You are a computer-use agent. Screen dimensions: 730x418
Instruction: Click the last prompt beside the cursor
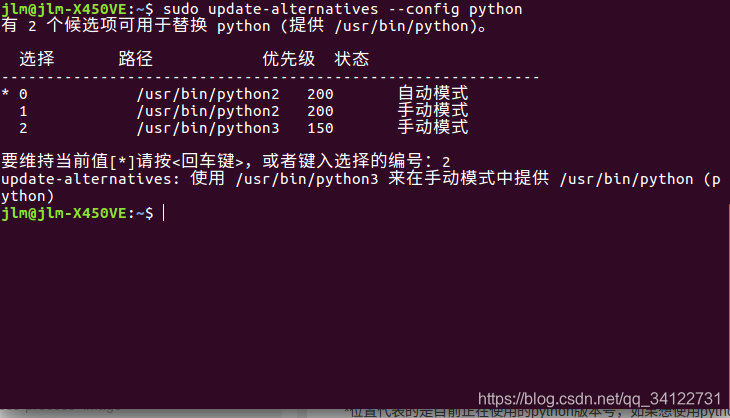[x=77, y=213]
